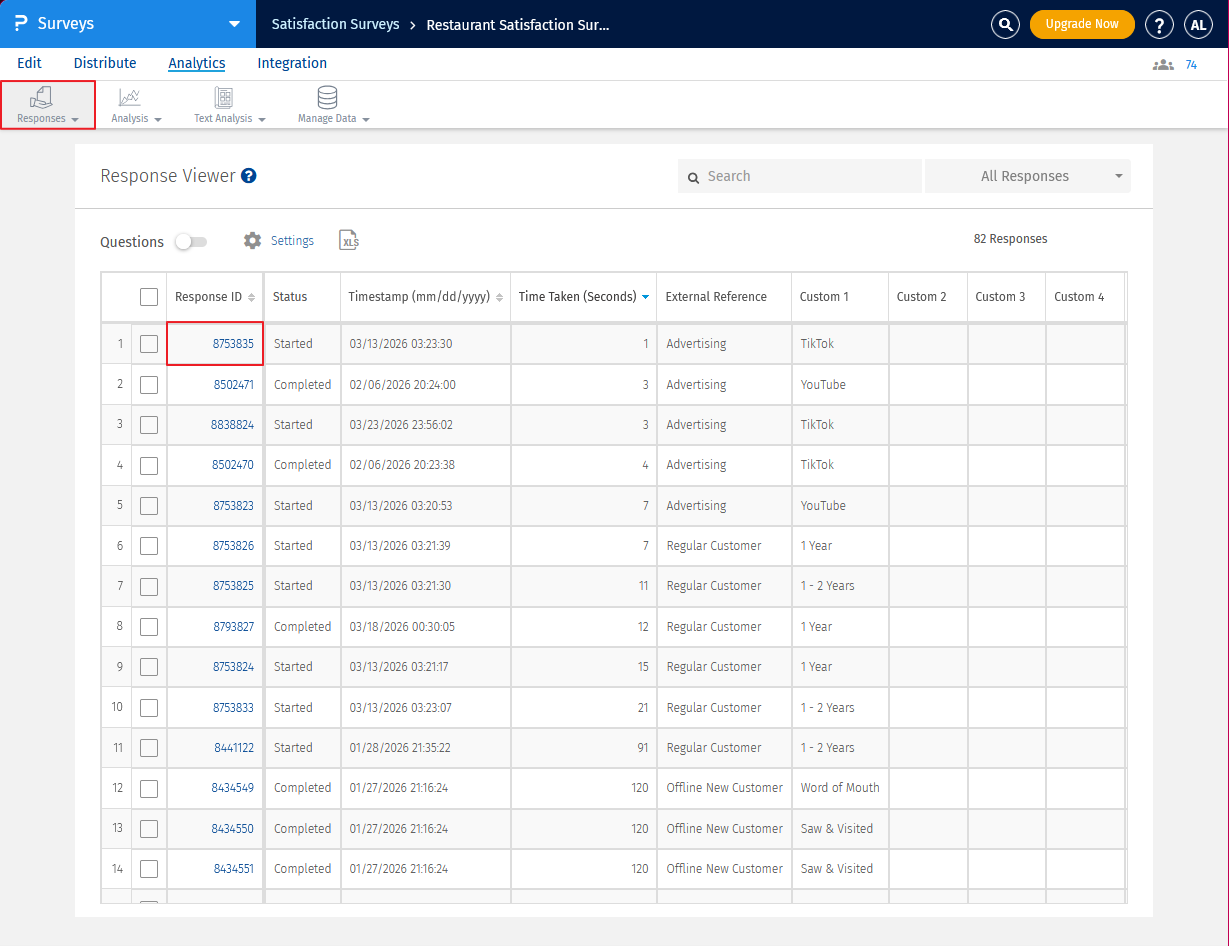Sort by Time Taken (Seconds) column arrow
The image size is (1229, 946).
(645, 297)
